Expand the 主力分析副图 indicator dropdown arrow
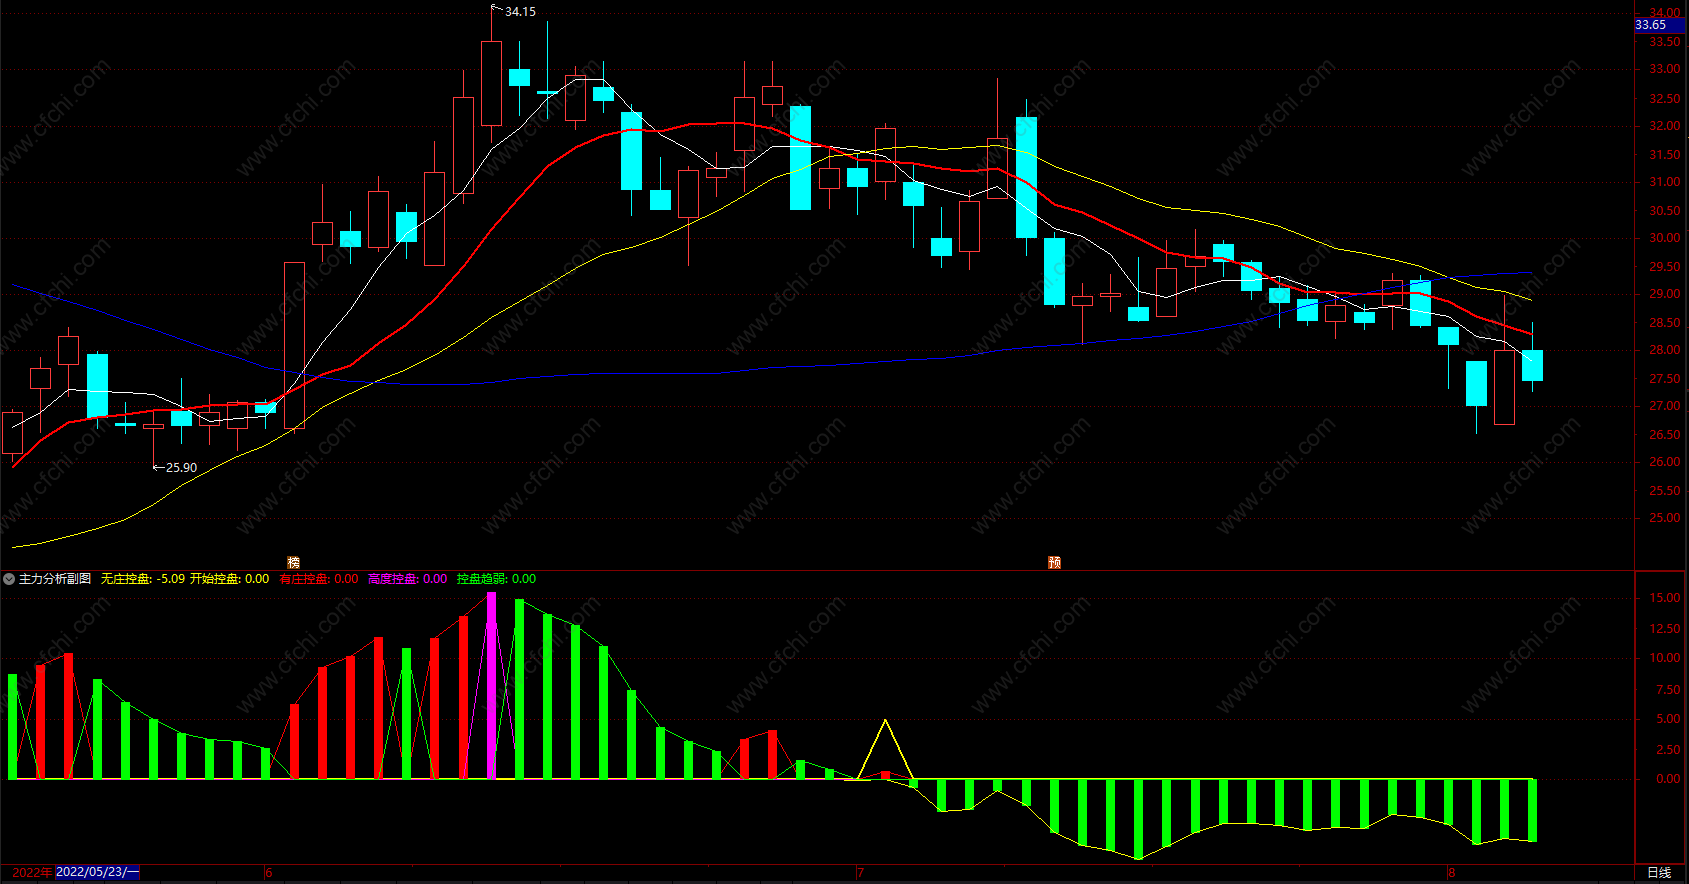Viewport: 1689px width, 884px height. click(x=9, y=579)
